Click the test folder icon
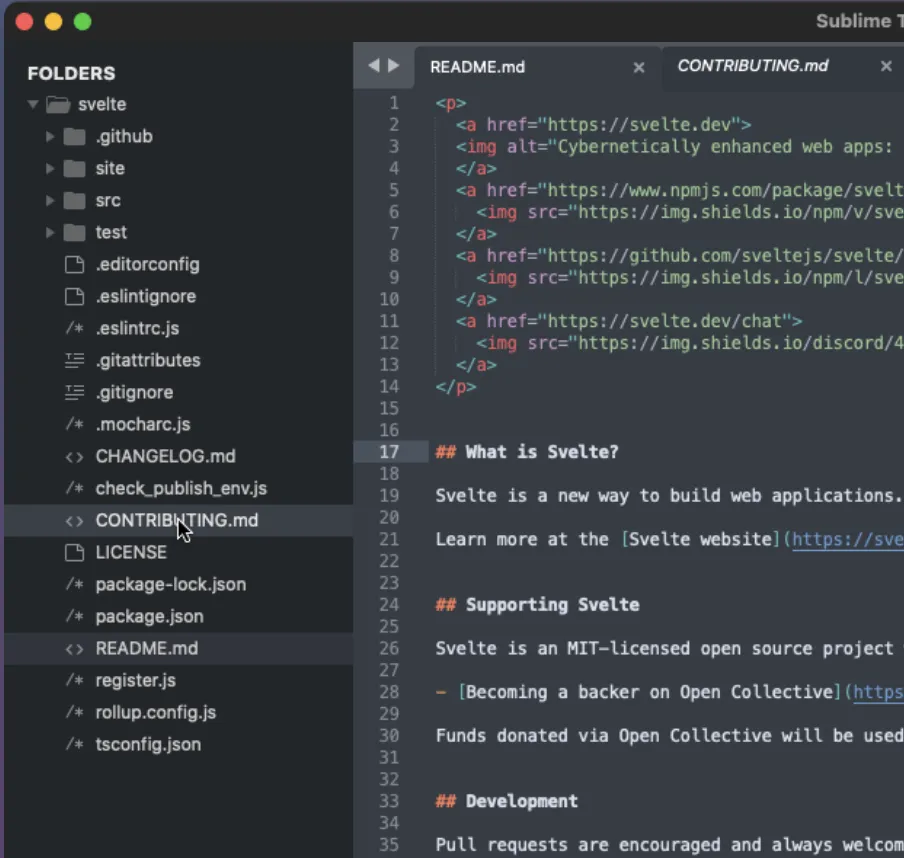The width and height of the screenshot is (904, 858). point(74,232)
